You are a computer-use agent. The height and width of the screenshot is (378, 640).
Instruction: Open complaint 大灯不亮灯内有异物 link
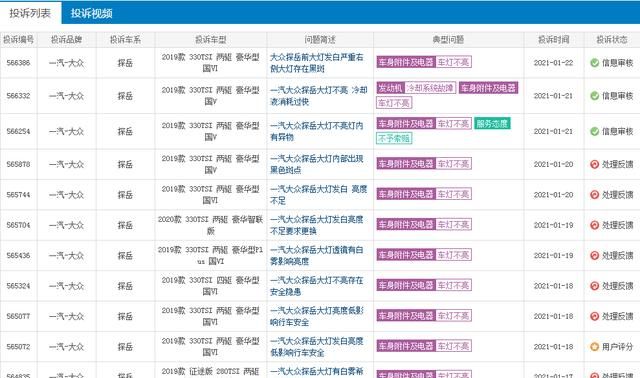(317, 131)
